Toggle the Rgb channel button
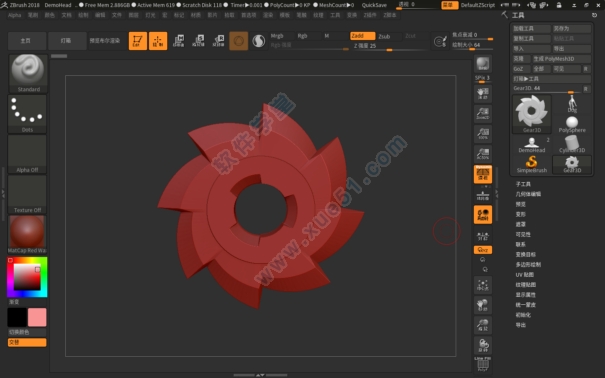Image resolution: width=605 pixels, height=378 pixels. point(309,36)
